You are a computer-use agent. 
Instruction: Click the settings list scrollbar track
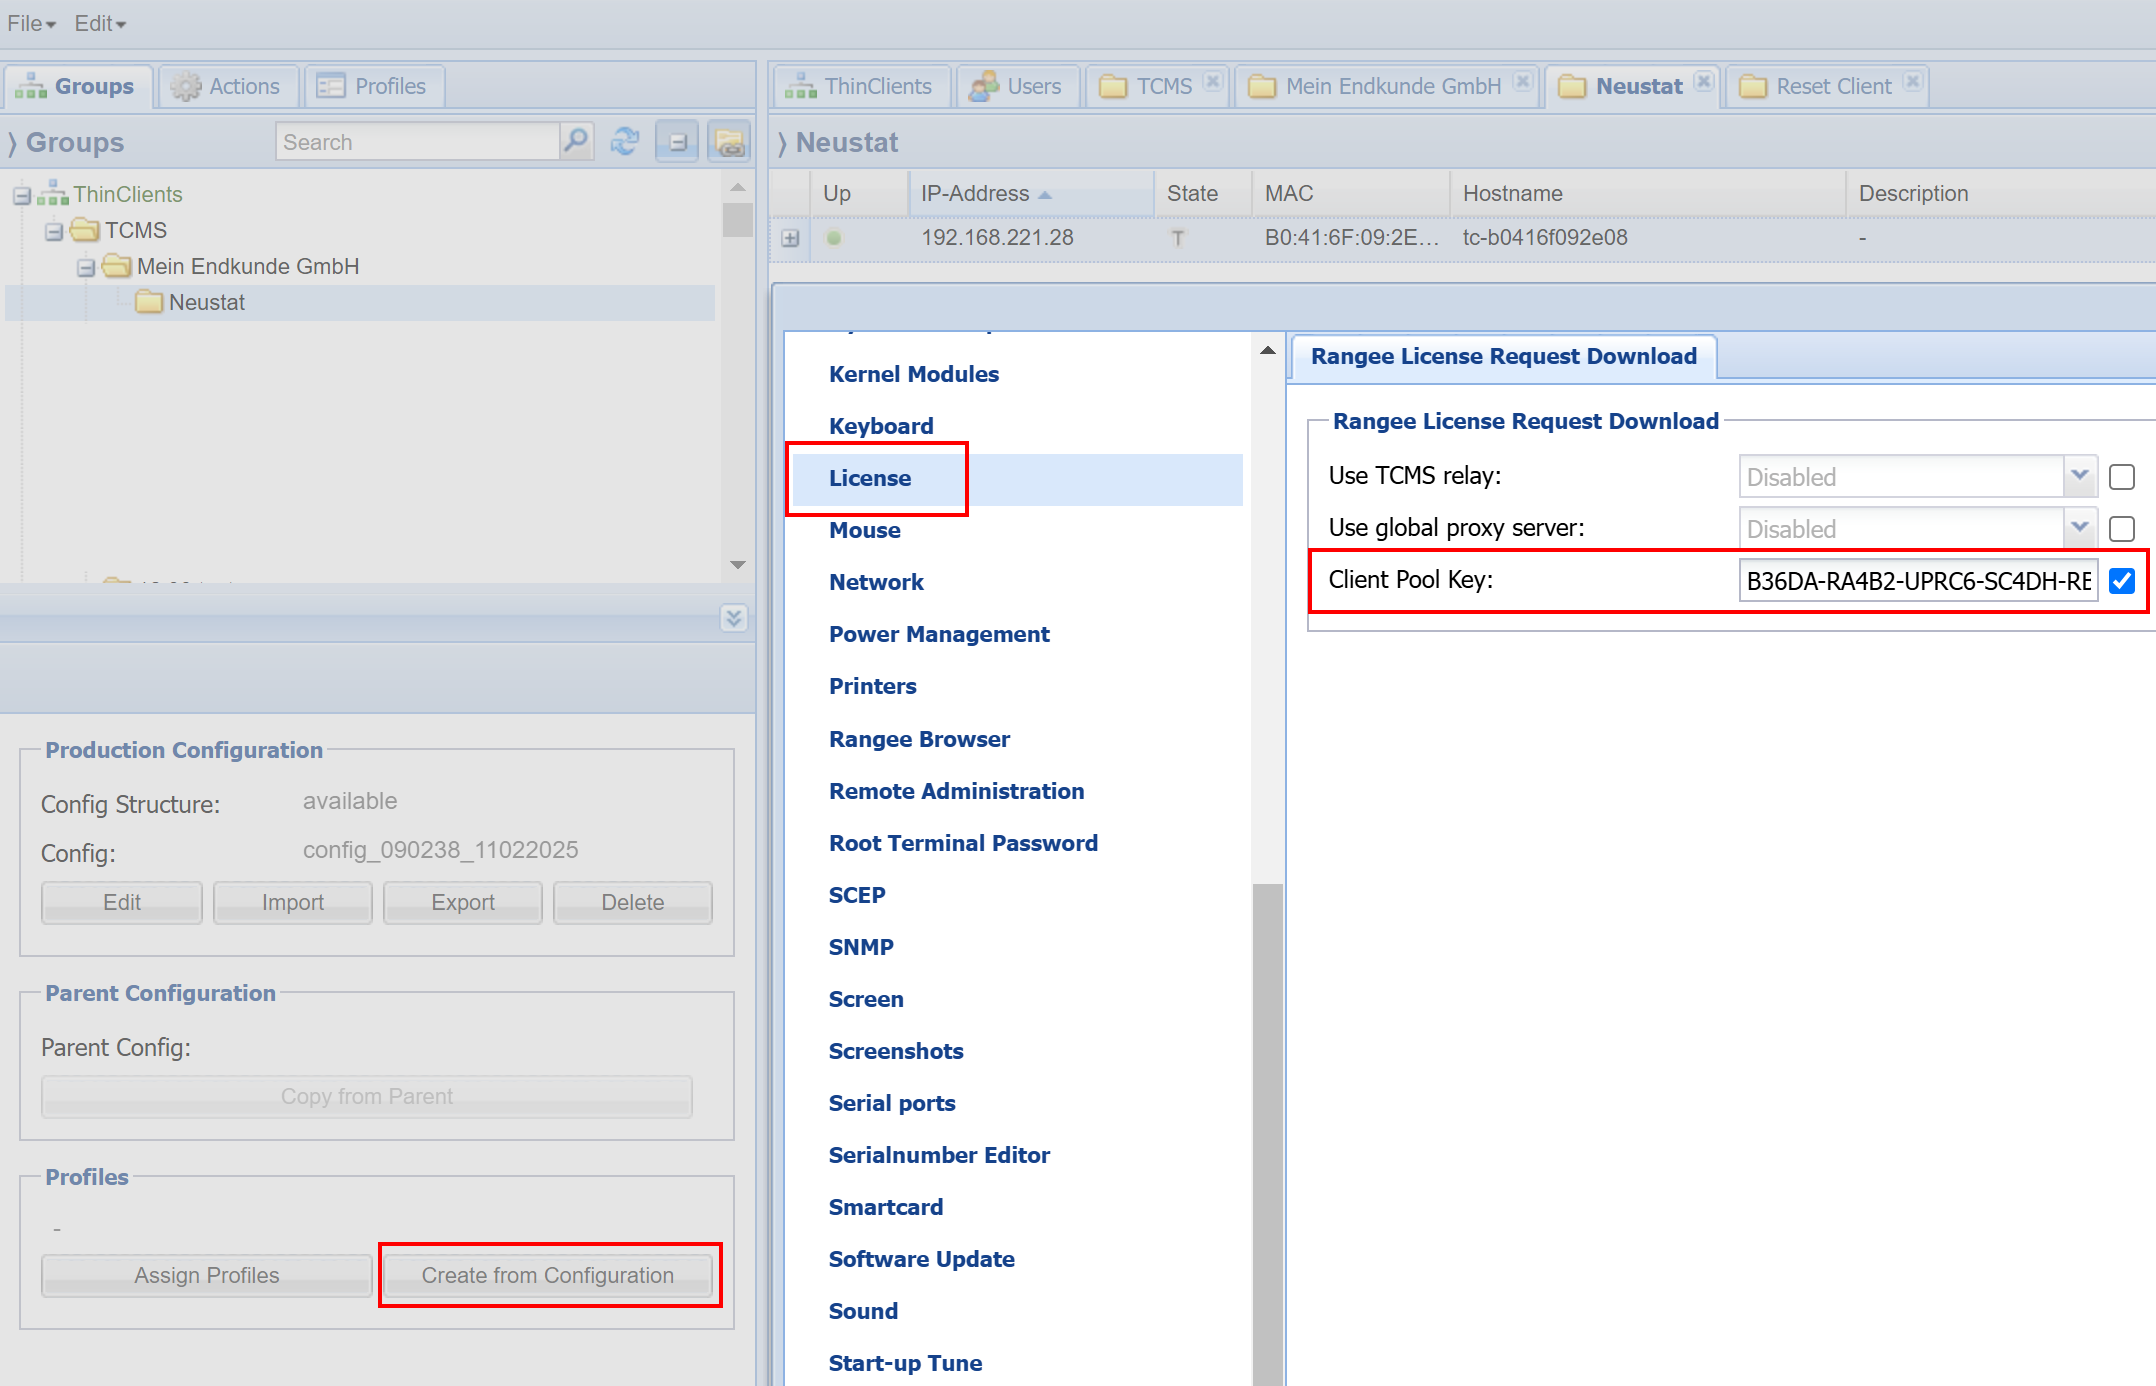[1268, 620]
